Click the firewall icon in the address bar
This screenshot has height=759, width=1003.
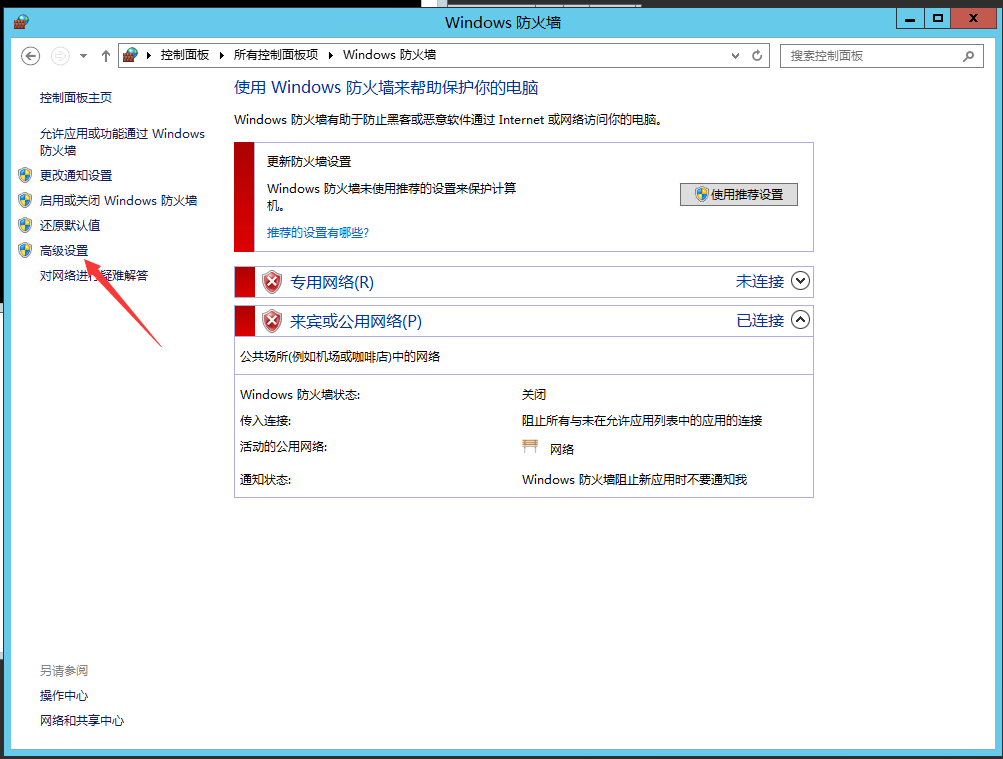130,55
